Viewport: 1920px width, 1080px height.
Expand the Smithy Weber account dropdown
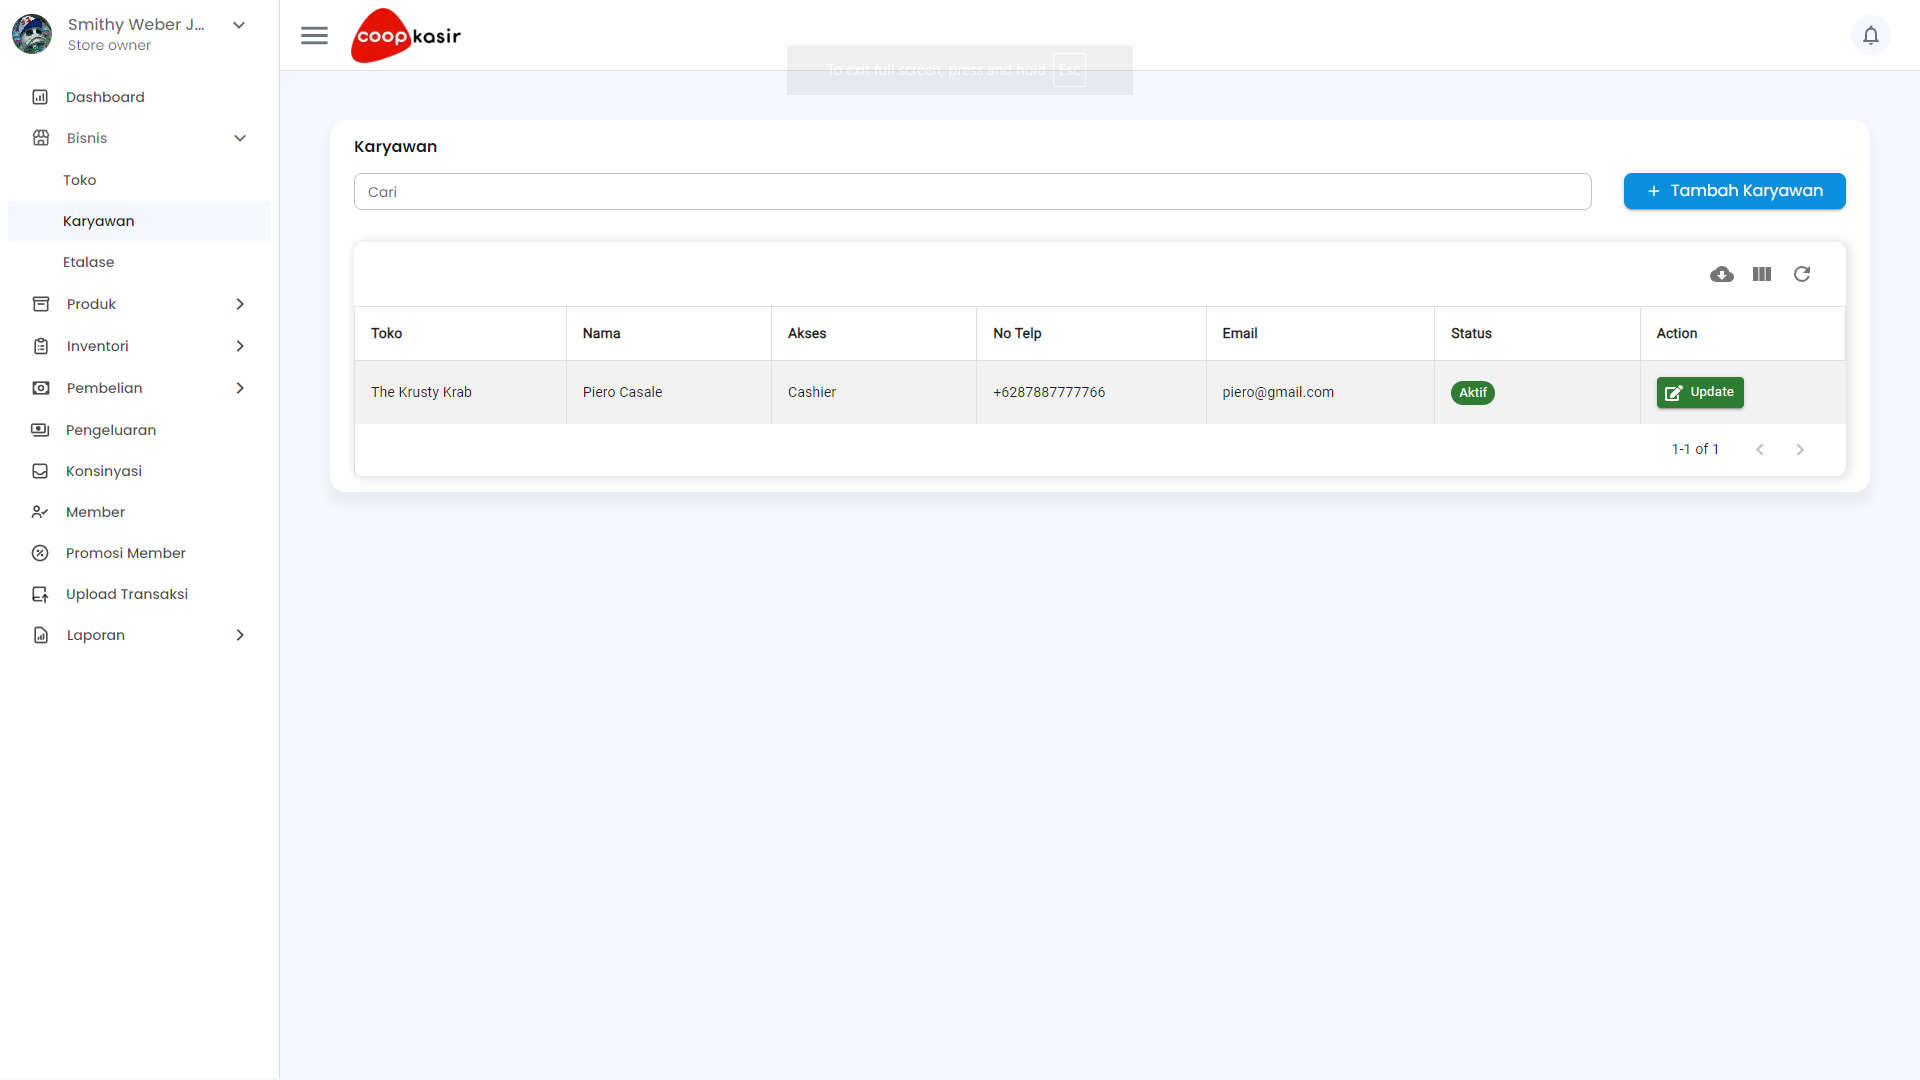239,25
